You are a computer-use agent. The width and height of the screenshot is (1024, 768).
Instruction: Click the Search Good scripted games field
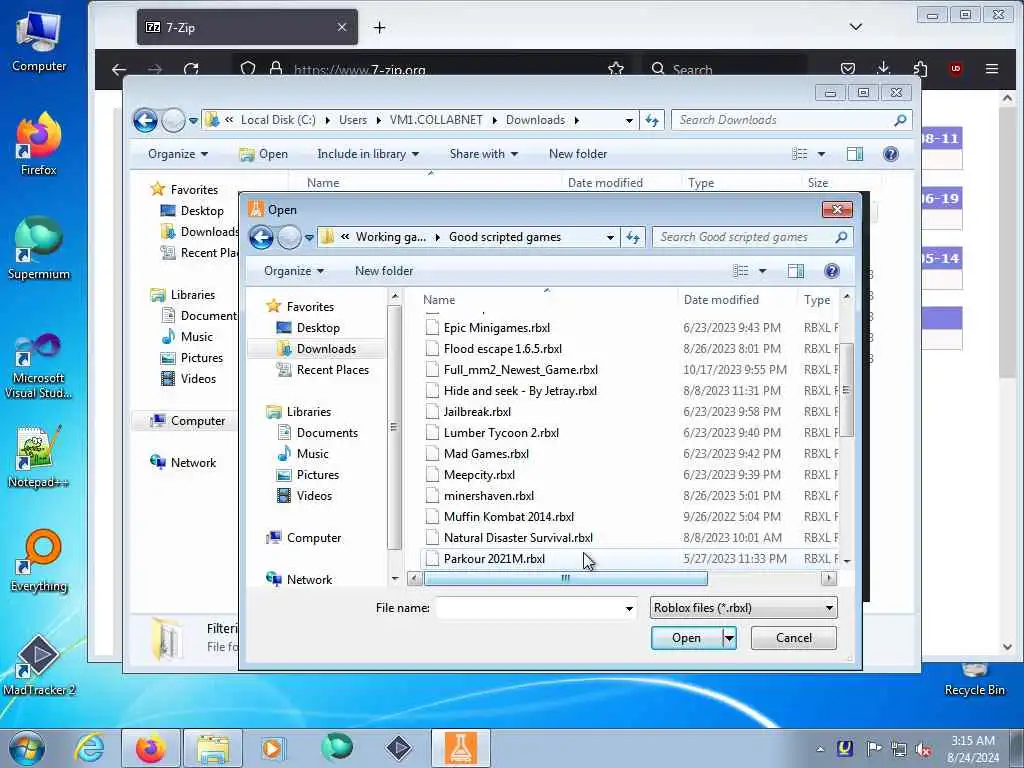[x=744, y=237]
